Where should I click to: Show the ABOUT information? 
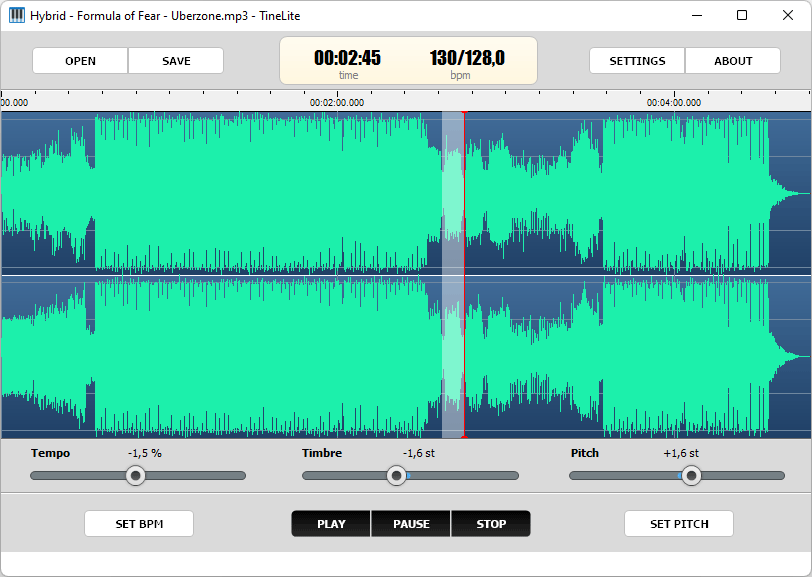click(x=733, y=61)
